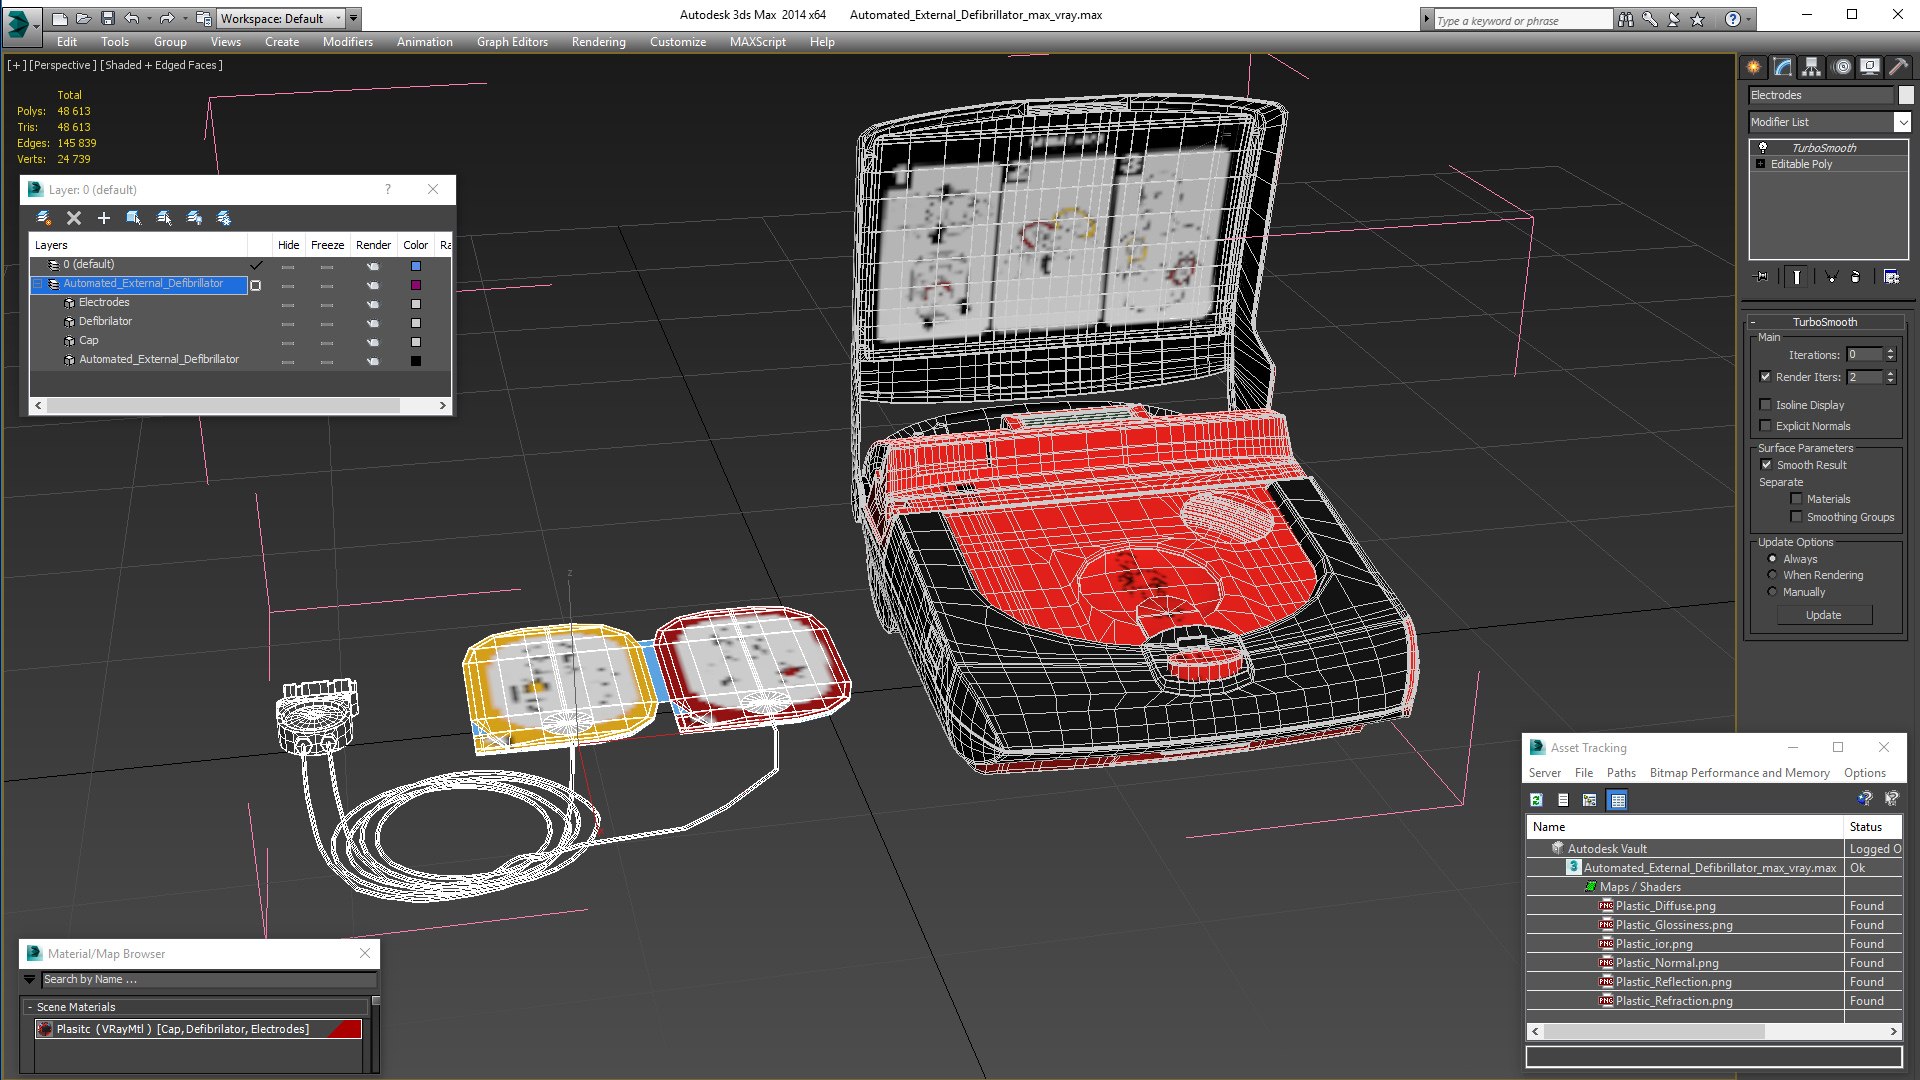Click Remove Modifier trash icon in stack

1856,277
